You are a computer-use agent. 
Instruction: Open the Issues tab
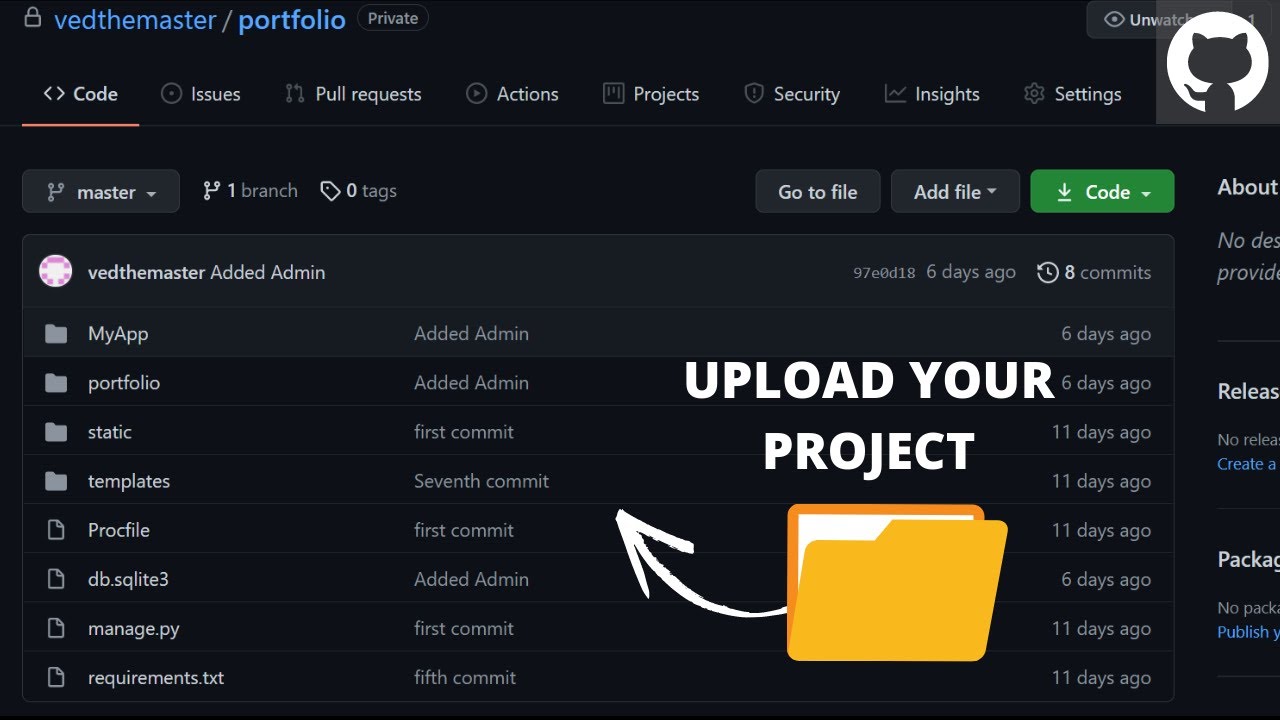coord(200,94)
